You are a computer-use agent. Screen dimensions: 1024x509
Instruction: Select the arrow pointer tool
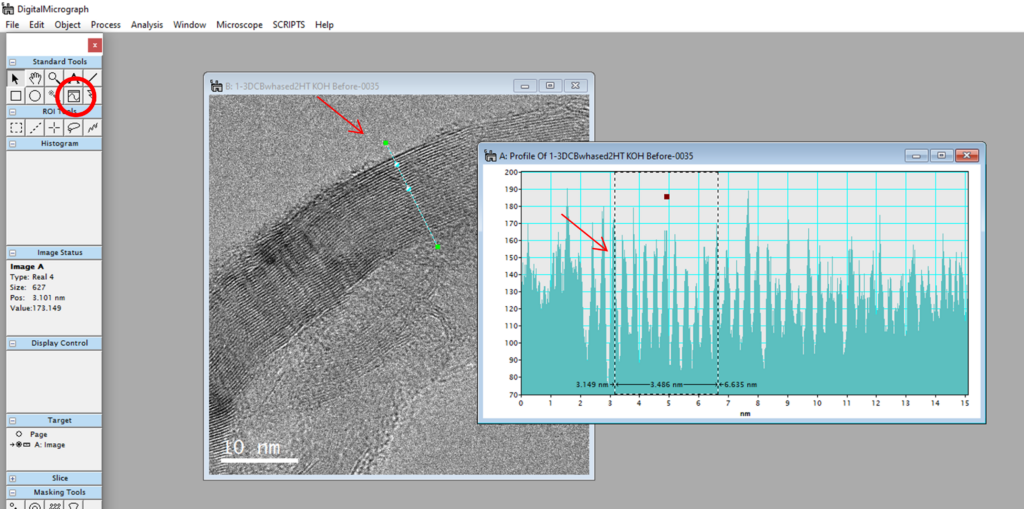pos(16,78)
